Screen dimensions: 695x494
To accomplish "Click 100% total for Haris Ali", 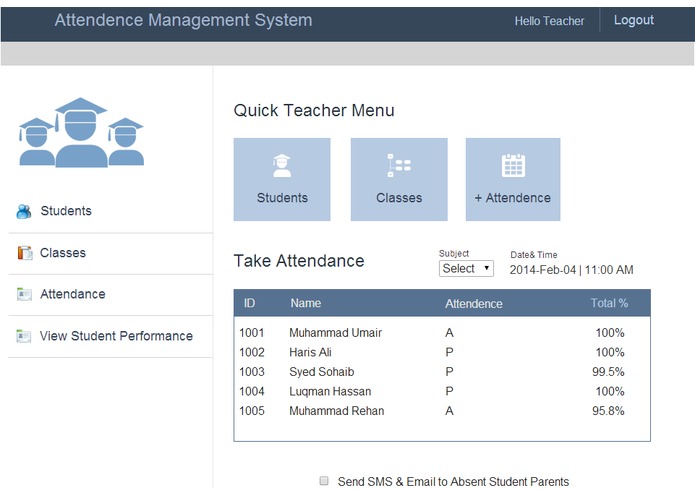I will tap(610, 352).
